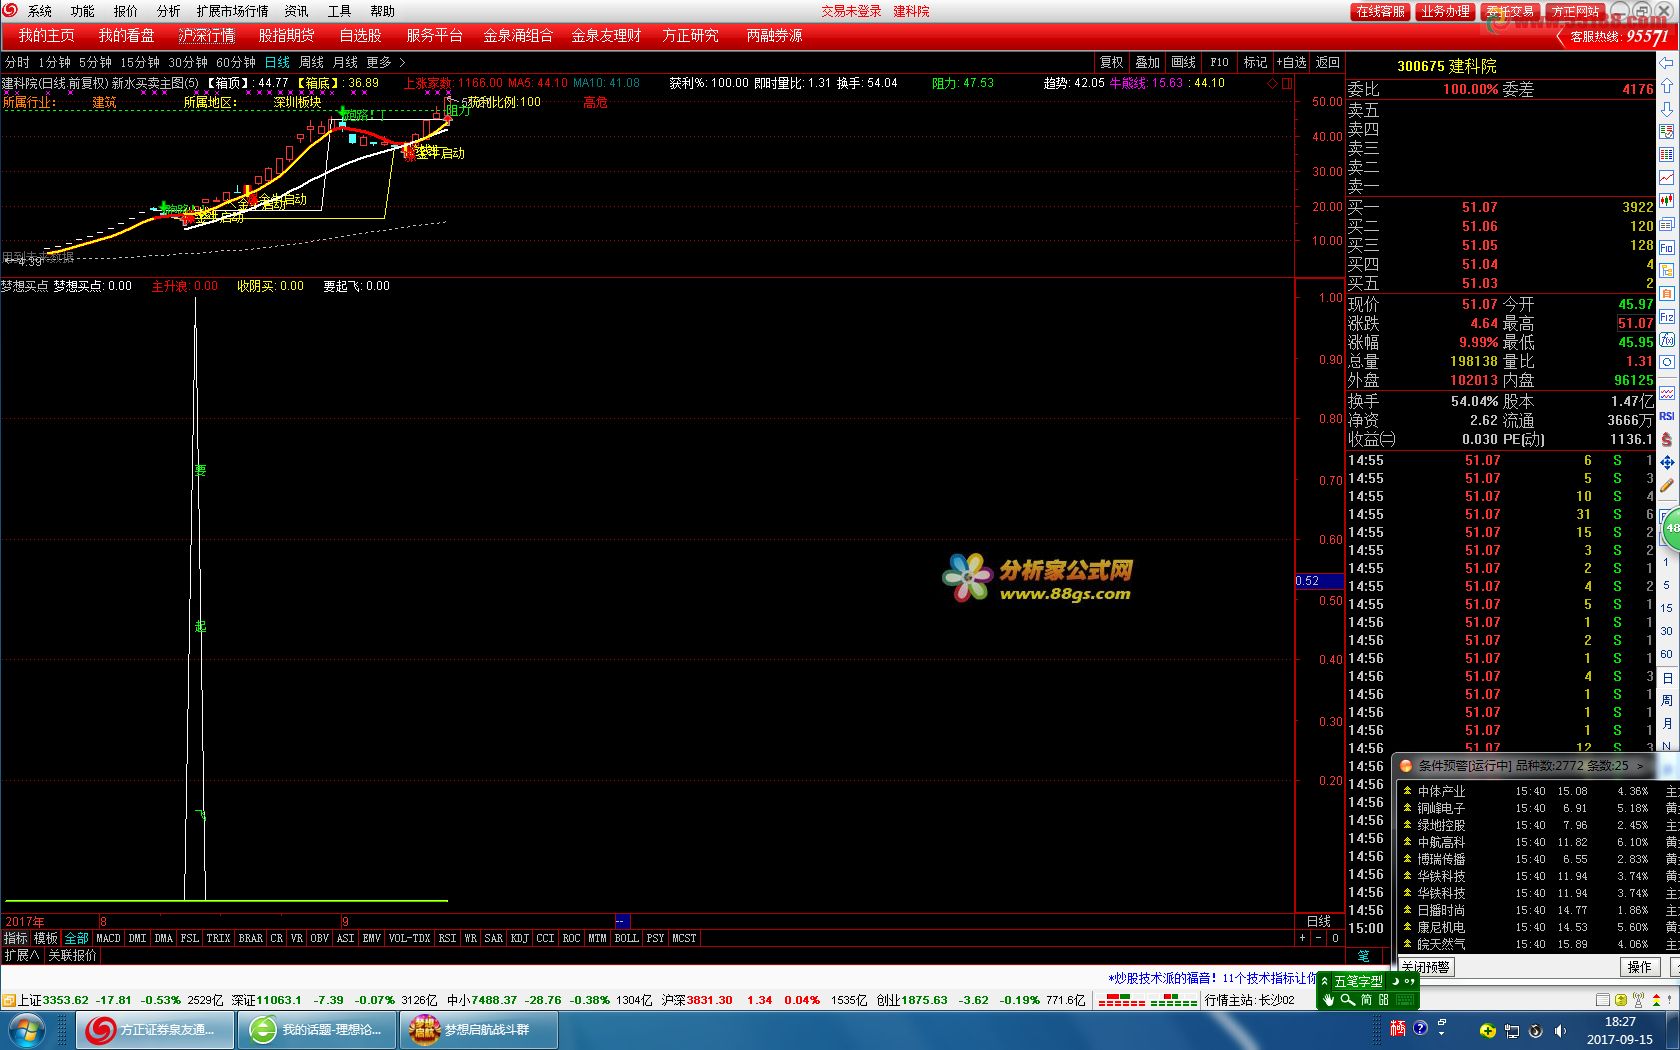Switch chart period to 月线
The height and width of the screenshot is (1050, 1680).
tap(345, 62)
